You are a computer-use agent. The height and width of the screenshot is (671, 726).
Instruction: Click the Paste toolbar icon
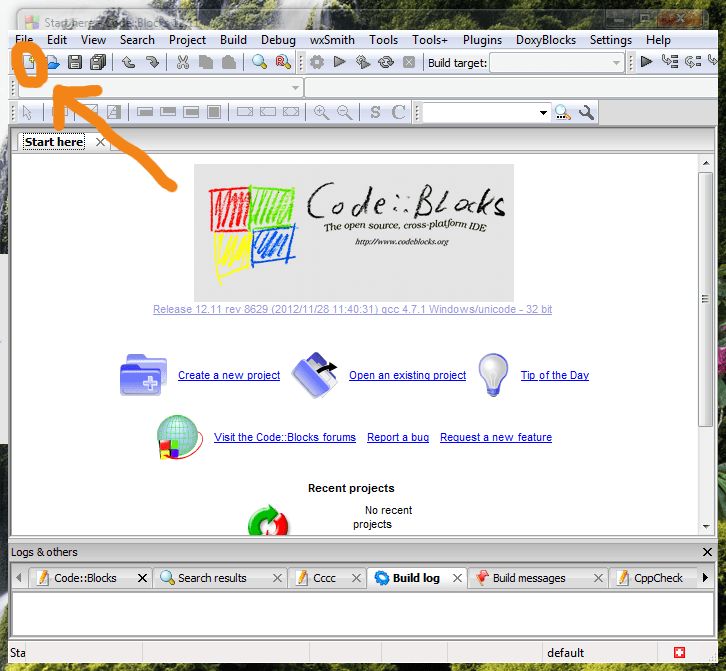[x=229, y=62]
